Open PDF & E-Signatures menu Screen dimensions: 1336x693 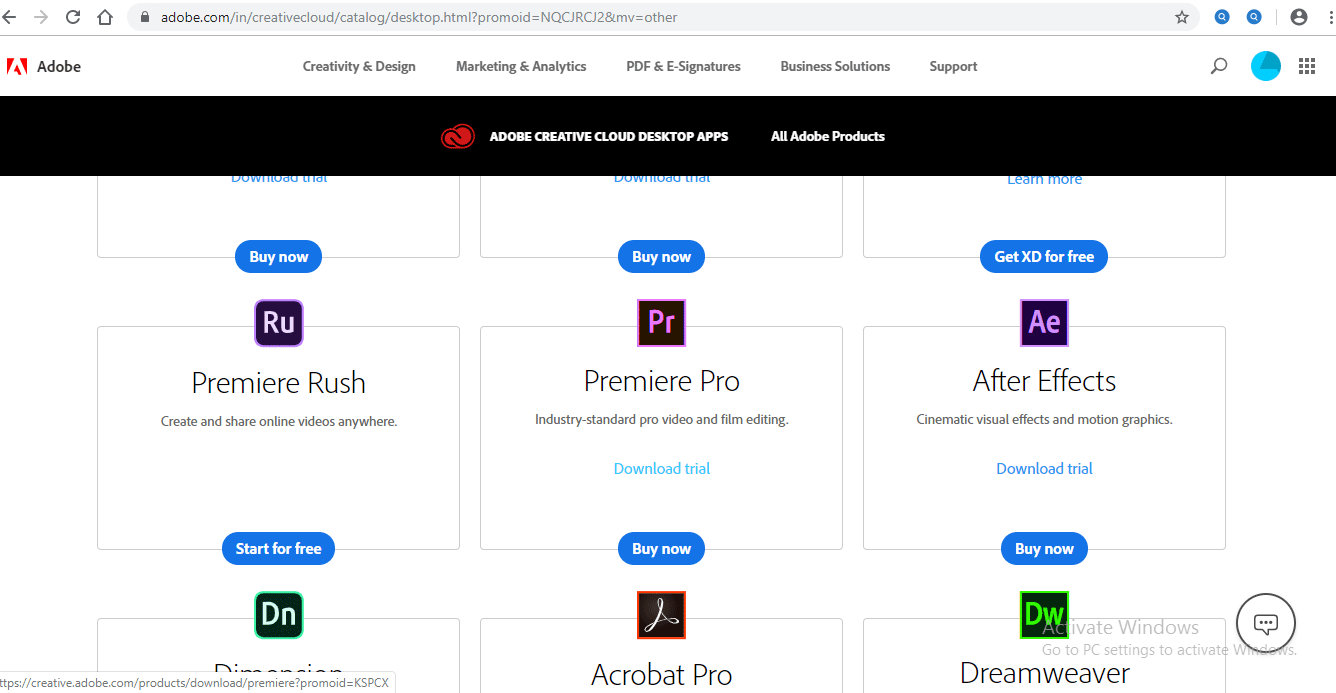pos(683,67)
